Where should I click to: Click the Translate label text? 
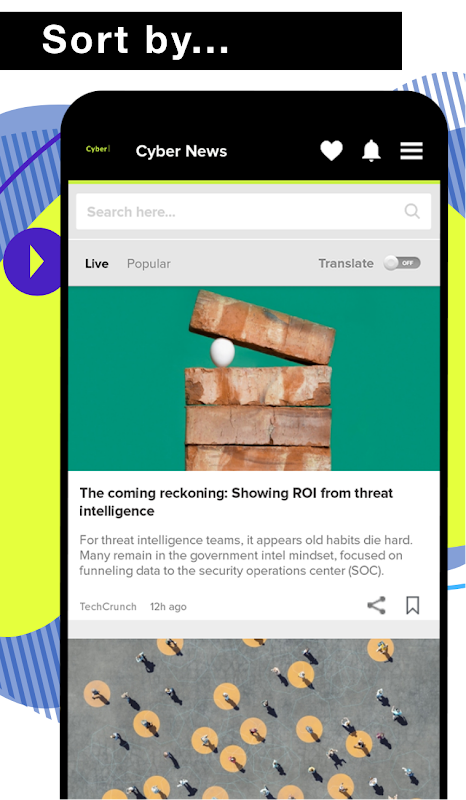click(x=346, y=263)
